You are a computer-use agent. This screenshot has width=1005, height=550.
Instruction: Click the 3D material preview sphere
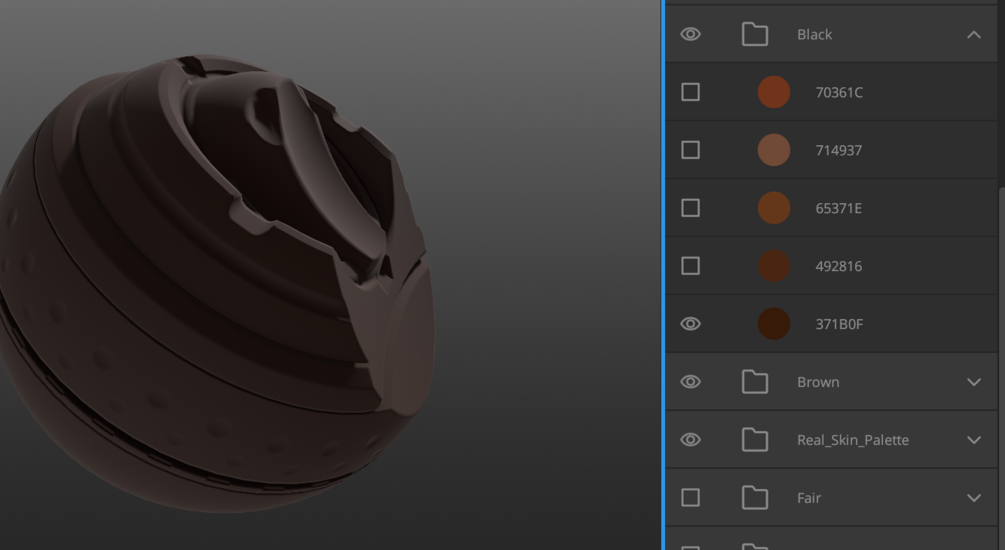[217, 284]
